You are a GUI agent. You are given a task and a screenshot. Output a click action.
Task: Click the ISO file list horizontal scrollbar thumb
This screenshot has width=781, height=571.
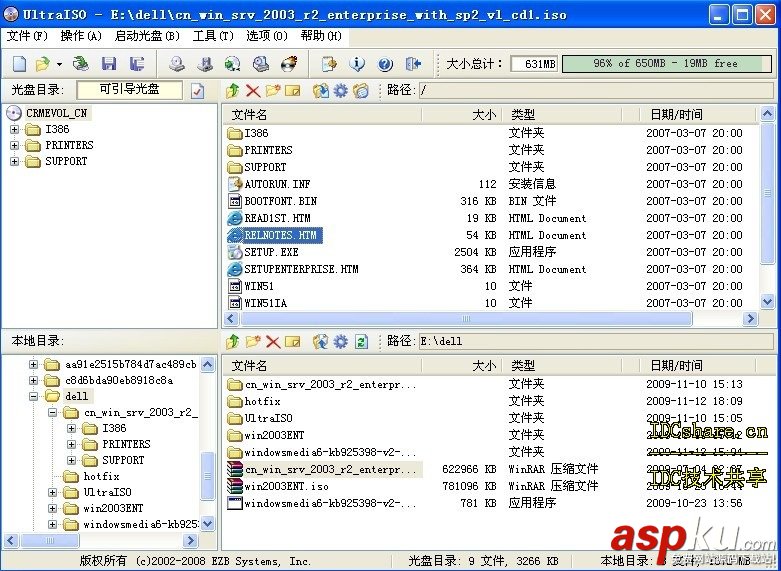point(466,318)
